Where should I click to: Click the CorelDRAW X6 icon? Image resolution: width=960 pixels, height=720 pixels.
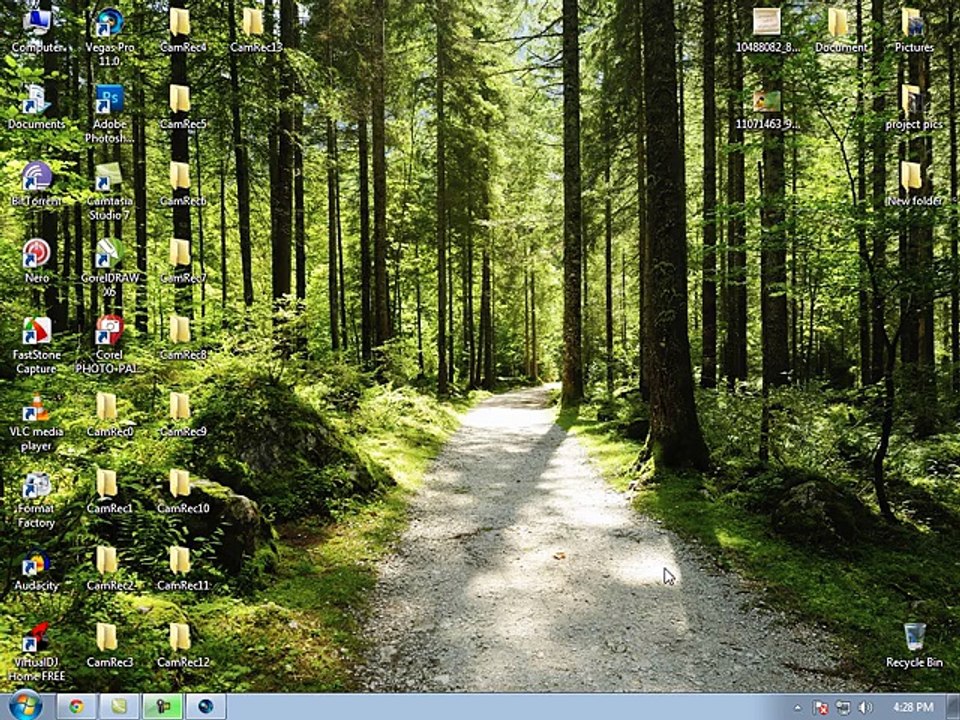click(110, 268)
